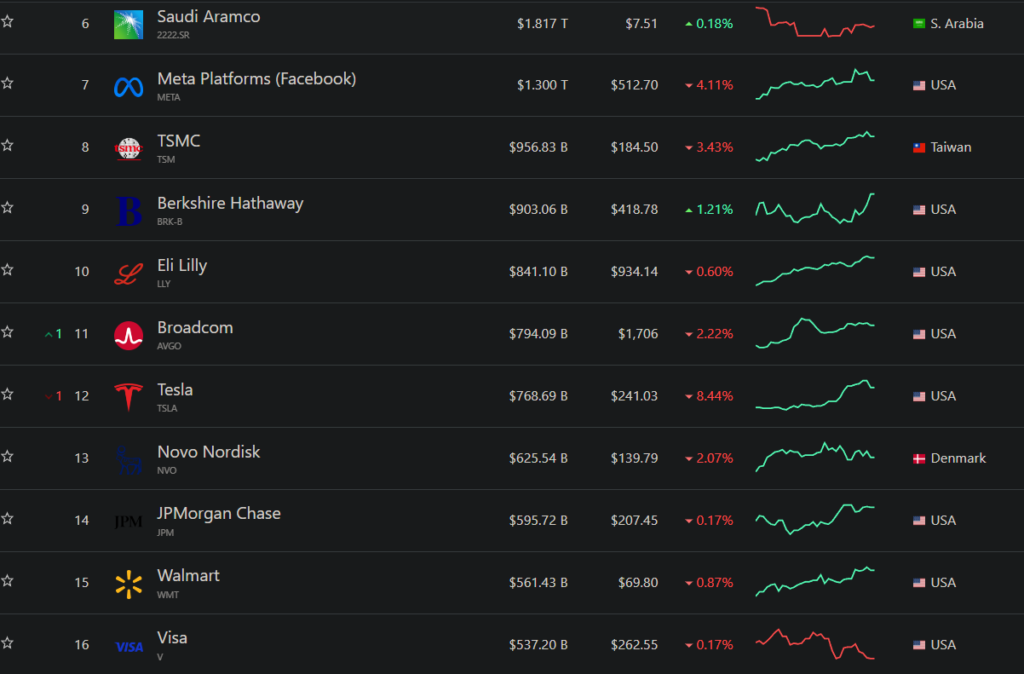Toggle the Visa favorite star
The height and width of the screenshot is (674, 1024).
coord(7,643)
